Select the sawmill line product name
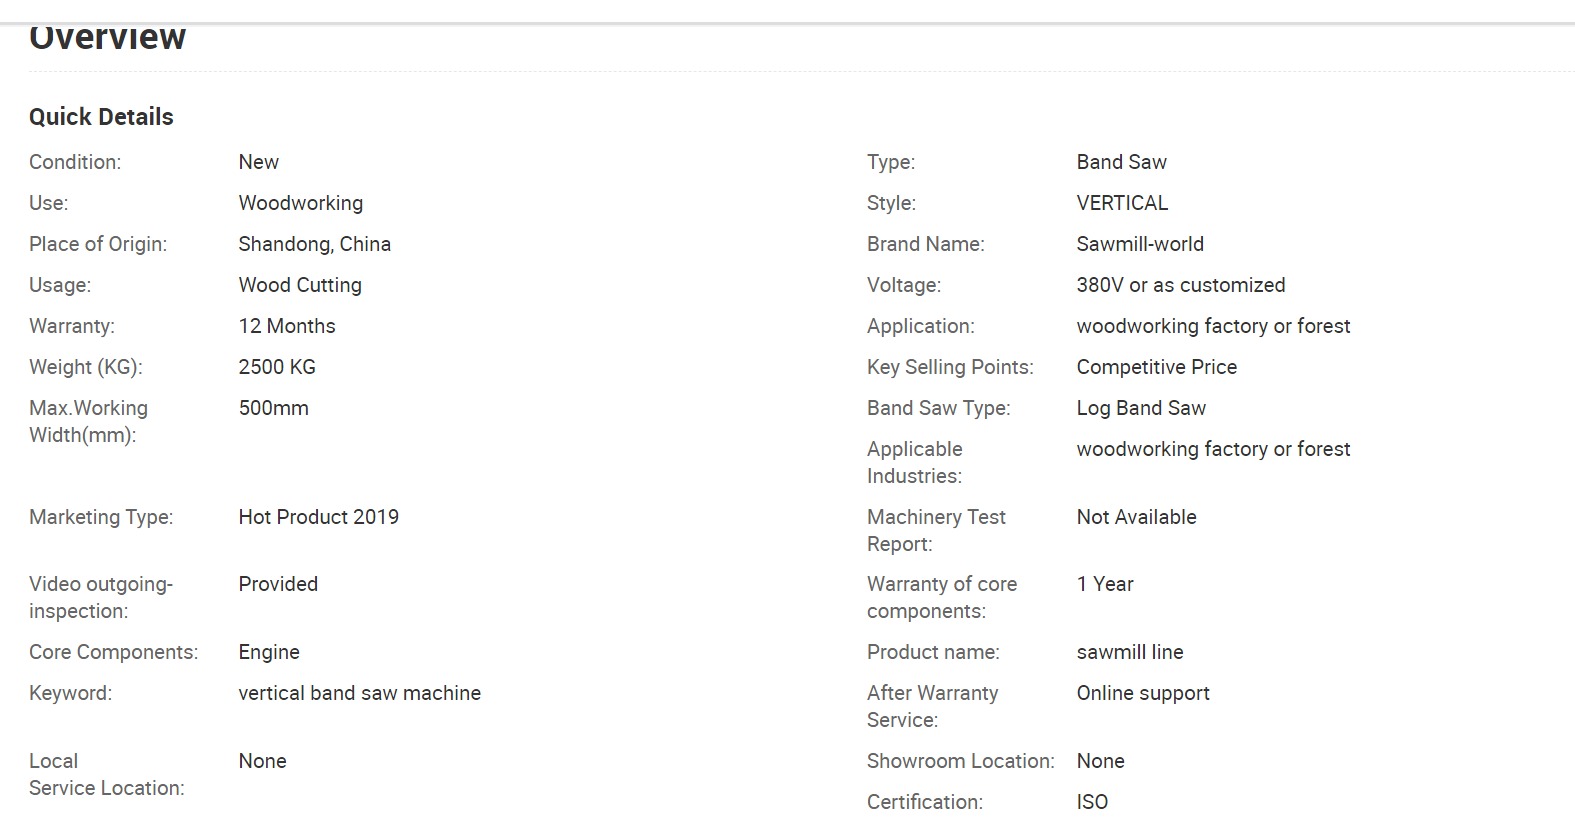Image resolution: width=1575 pixels, height=836 pixels. (x=1130, y=652)
